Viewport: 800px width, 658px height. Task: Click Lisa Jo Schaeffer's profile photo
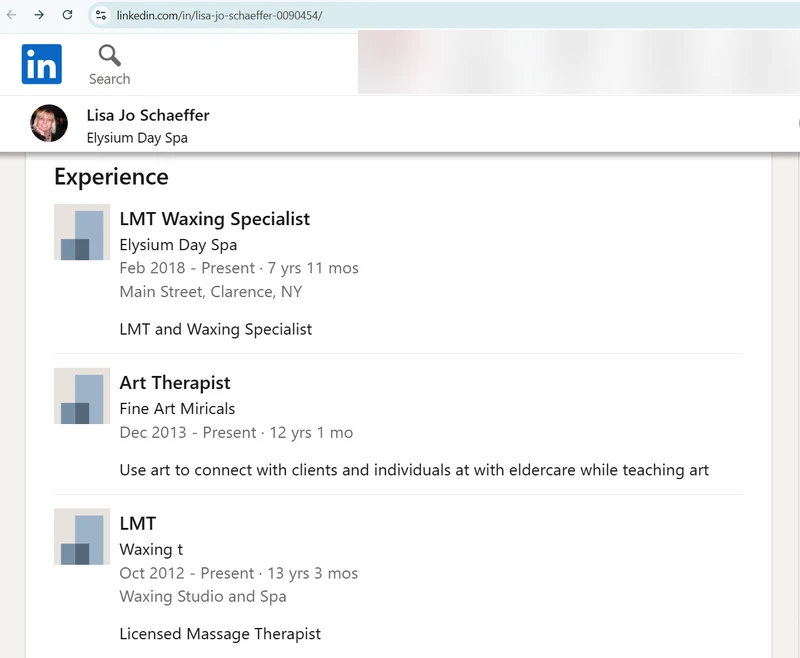tap(49, 123)
